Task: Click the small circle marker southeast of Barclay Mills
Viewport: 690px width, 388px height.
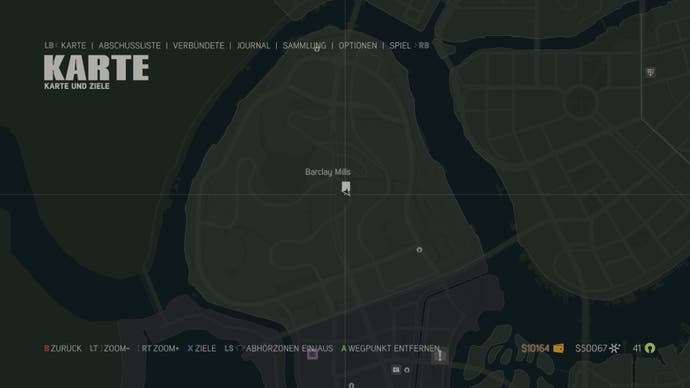Action: pyautogui.click(x=419, y=250)
